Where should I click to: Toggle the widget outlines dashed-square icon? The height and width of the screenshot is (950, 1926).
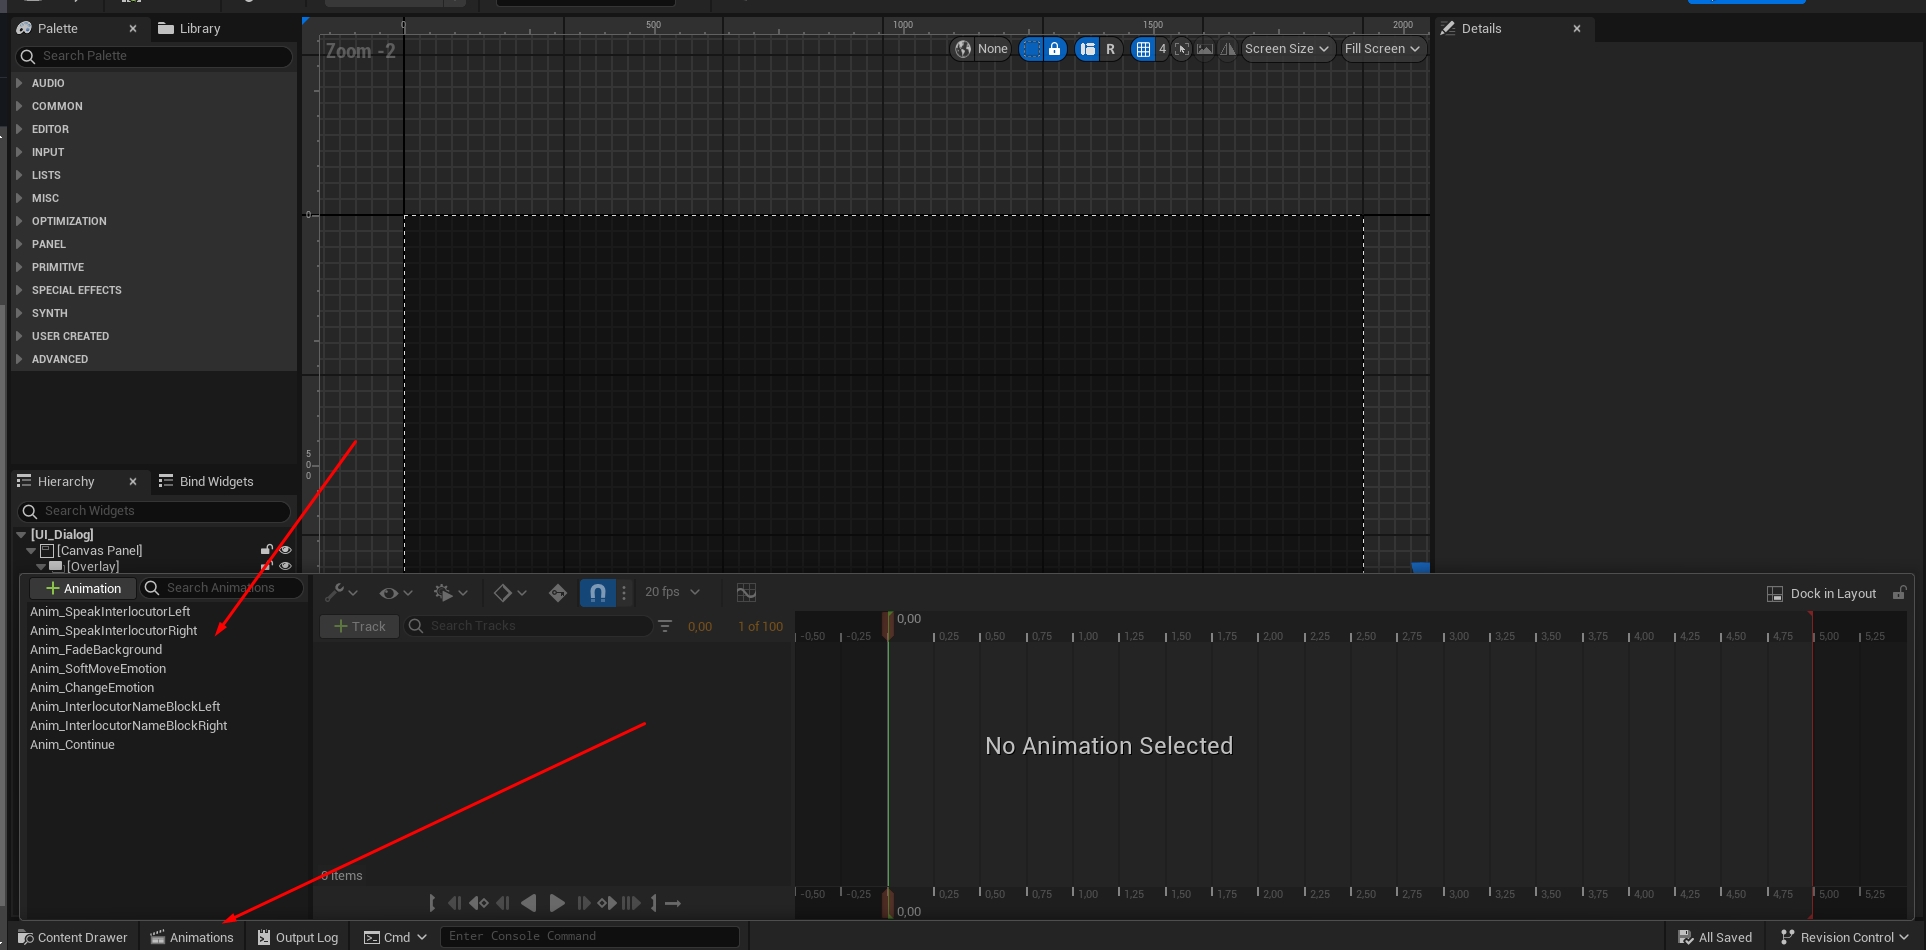[x=1031, y=49]
